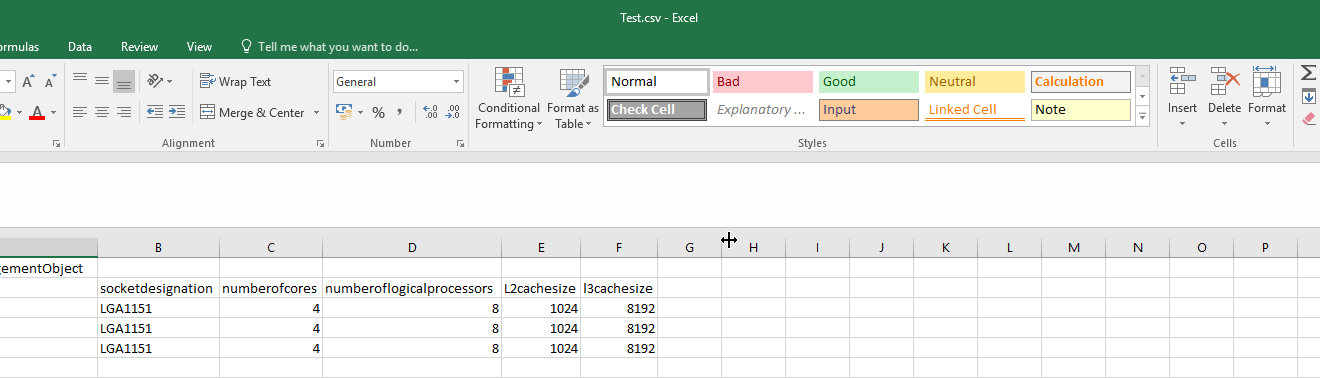The height and width of the screenshot is (378, 1320).
Task: Click the AutoSum sigma icon
Action: (1308, 73)
